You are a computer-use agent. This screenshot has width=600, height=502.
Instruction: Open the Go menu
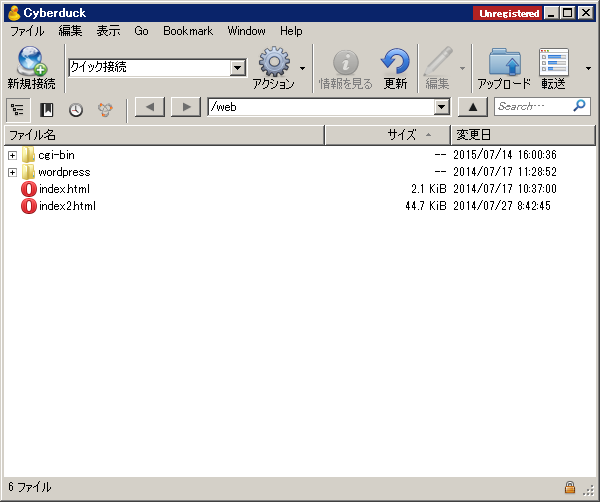click(x=141, y=31)
